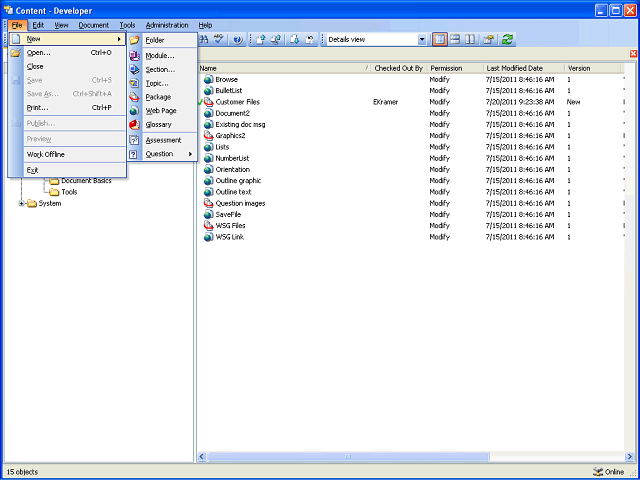This screenshot has width=640, height=480.
Task: Sort by Checked Out By column header
Action: coord(399,68)
